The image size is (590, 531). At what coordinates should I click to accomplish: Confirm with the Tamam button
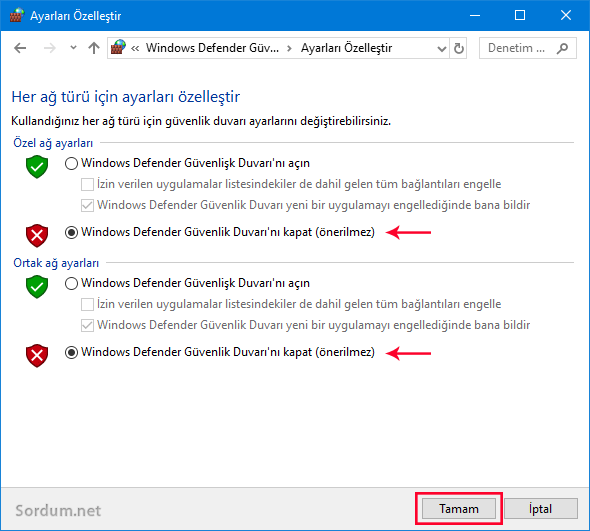459,508
